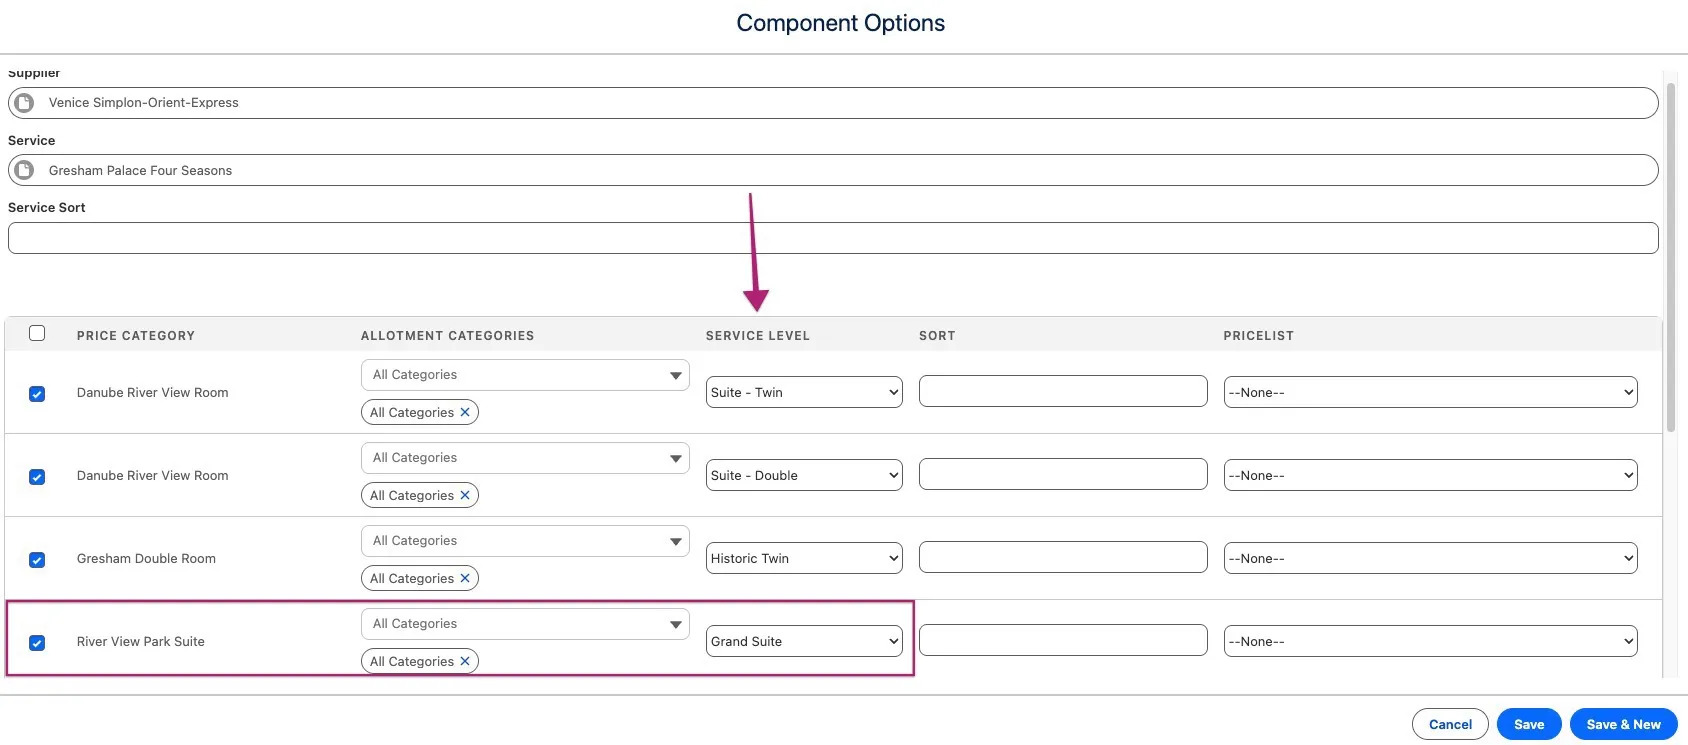Open the Grand Suite service level dropdown
1688x745 pixels.
(804, 641)
